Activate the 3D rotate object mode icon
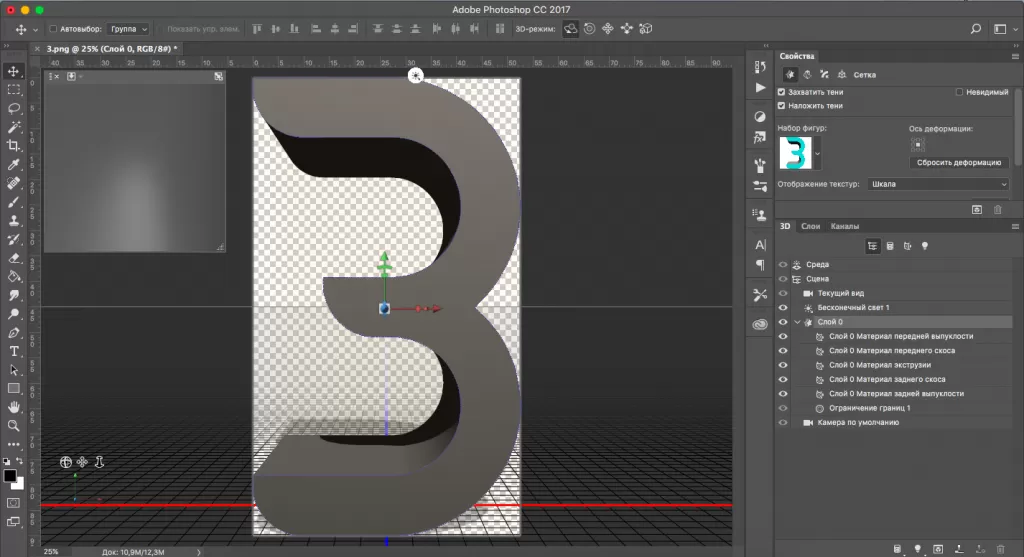The image size is (1024, 557). [570, 29]
